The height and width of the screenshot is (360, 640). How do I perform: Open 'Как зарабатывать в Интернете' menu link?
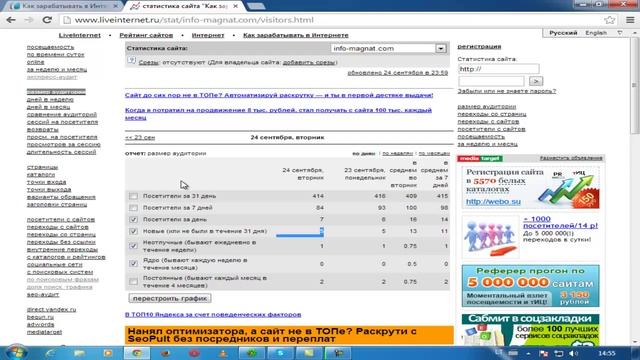coord(296,35)
